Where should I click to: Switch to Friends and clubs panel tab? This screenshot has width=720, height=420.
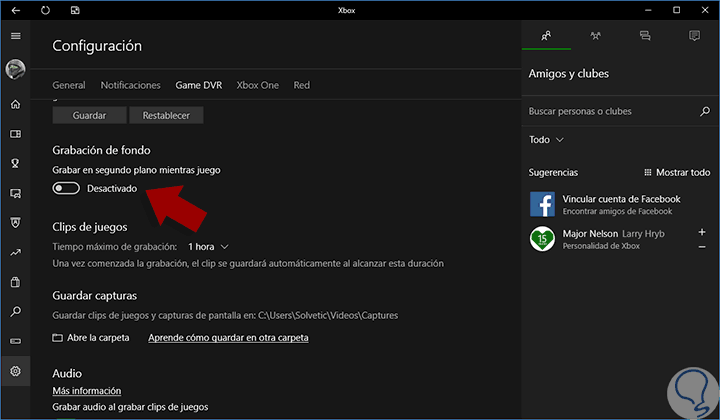(x=546, y=36)
